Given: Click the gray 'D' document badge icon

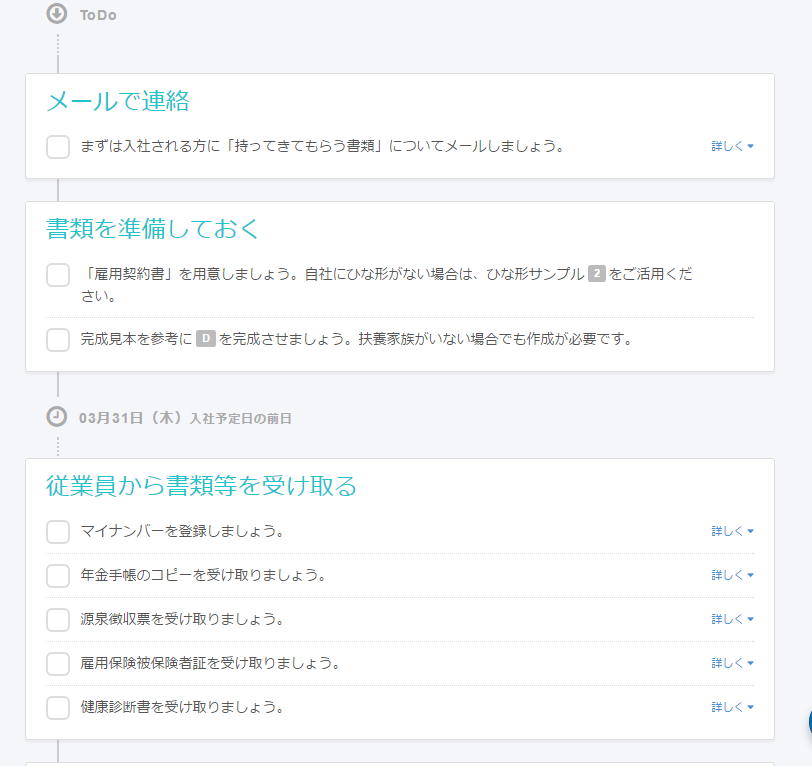Looking at the screenshot, I should pos(206,339).
